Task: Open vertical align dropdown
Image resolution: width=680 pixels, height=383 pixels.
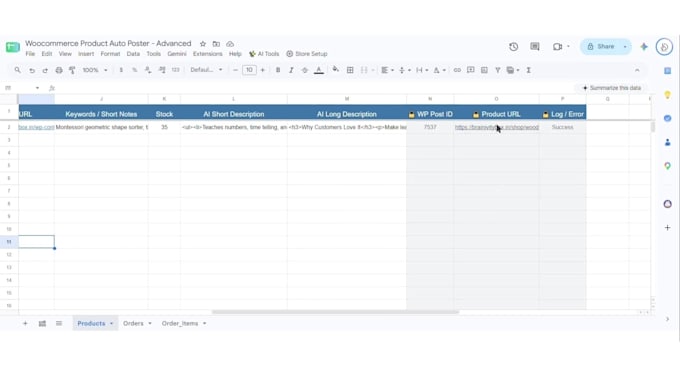Action: [404, 70]
